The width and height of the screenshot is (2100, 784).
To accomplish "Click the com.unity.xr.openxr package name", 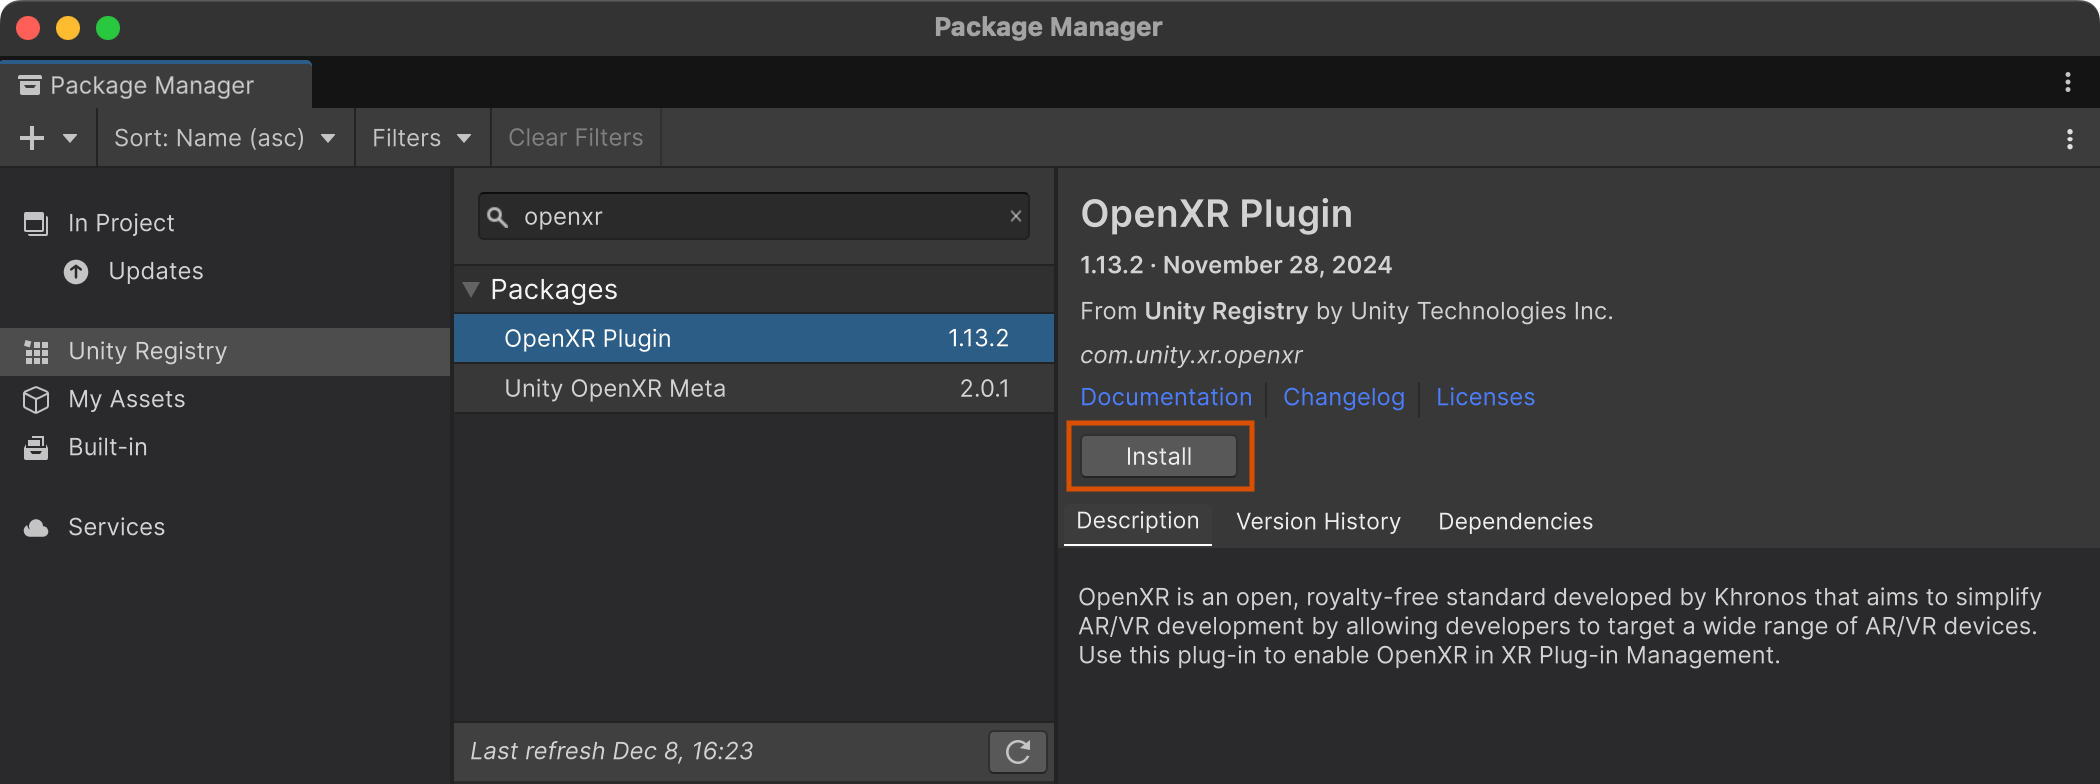I will (1191, 355).
